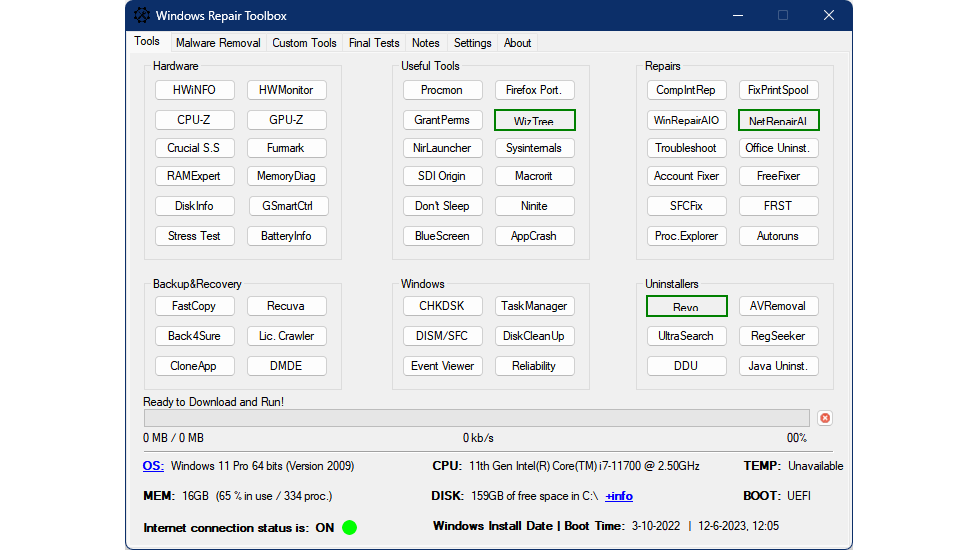The height and width of the screenshot is (550, 978).
Task: Launch Recuva
Action: click(x=286, y=306)
